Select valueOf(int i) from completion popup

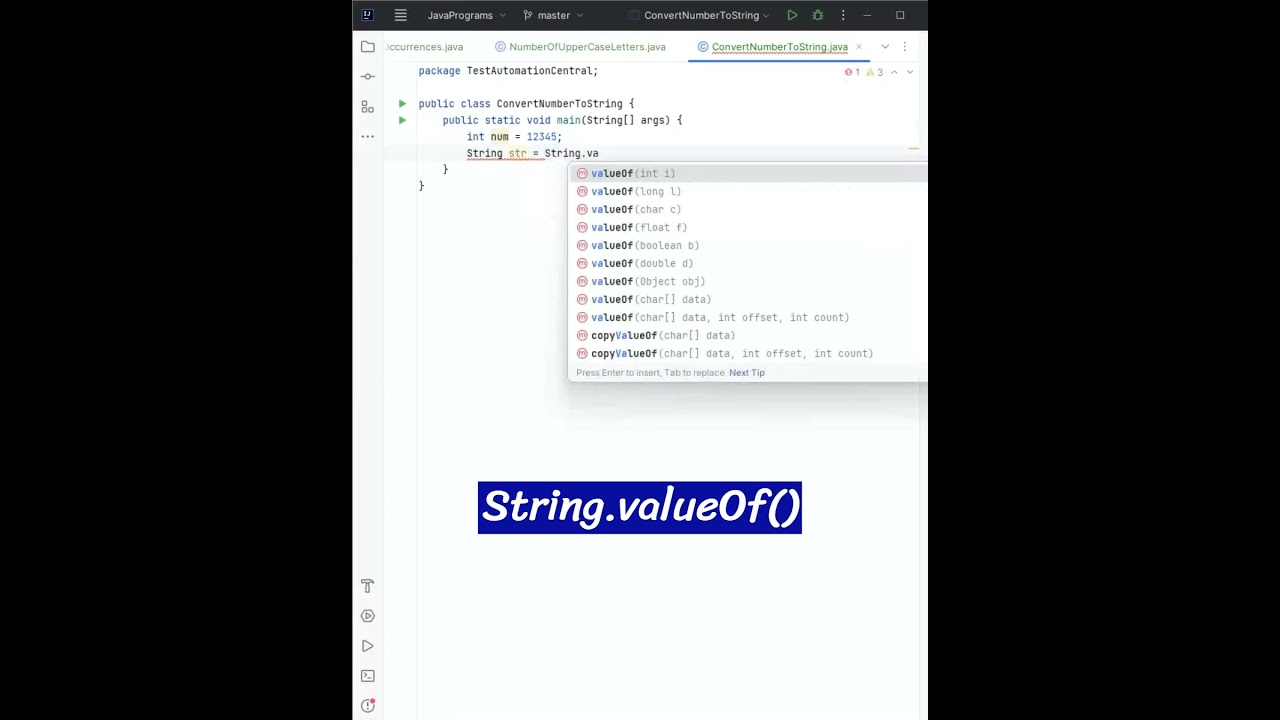tap(632, 173)
